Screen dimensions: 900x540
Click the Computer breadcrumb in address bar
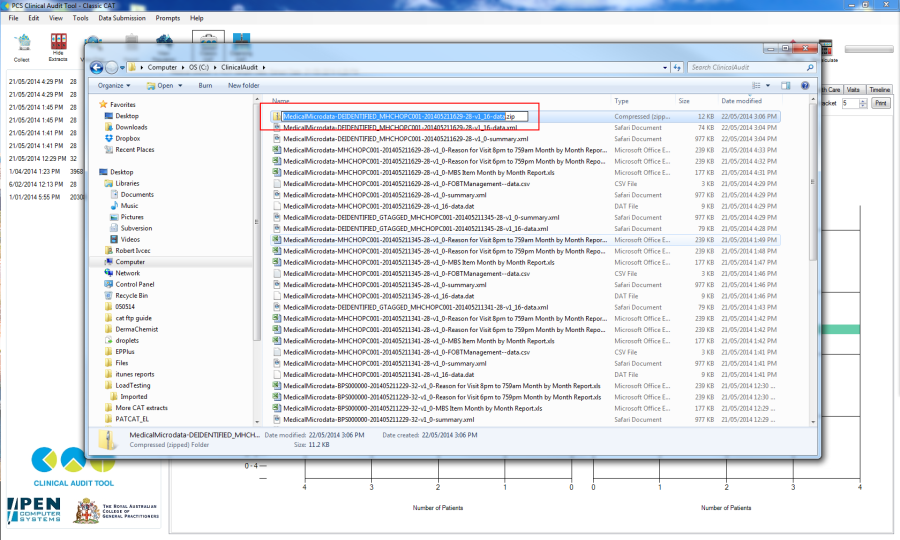coord(162,67)
